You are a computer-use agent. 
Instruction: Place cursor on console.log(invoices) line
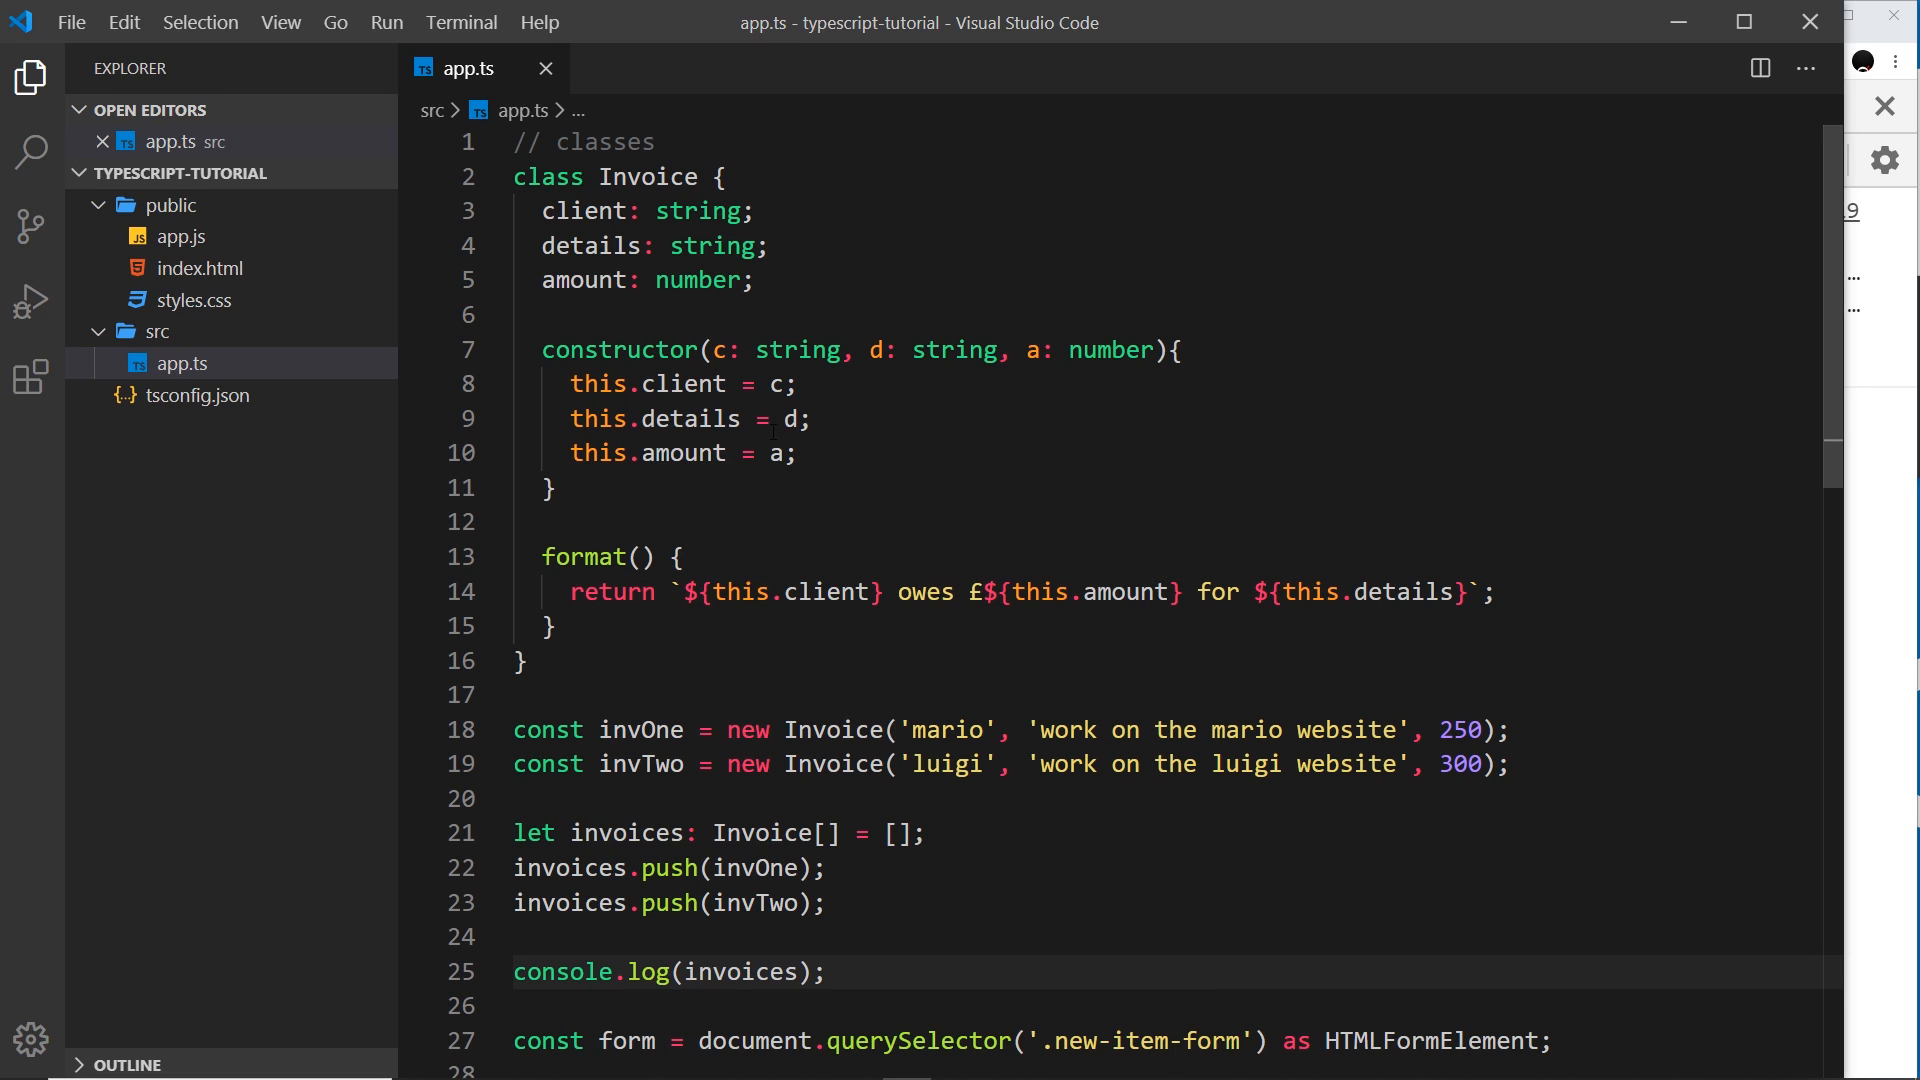tap(669, 972)
